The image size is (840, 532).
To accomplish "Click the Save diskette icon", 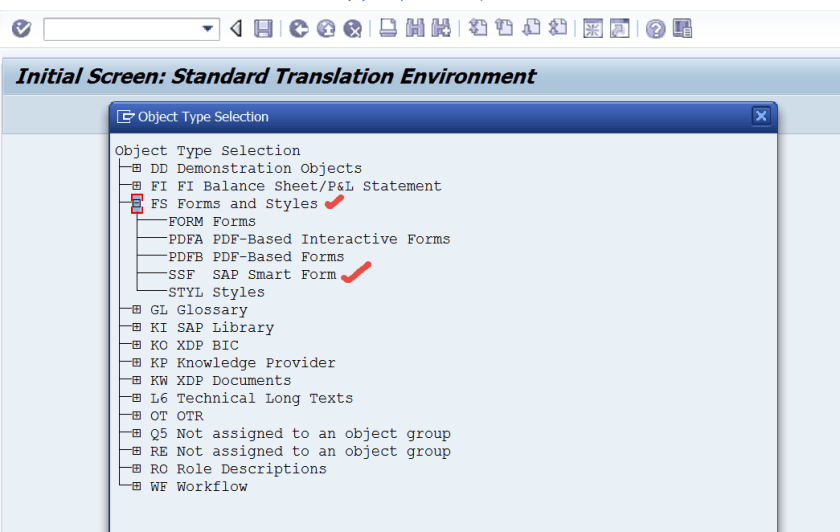I will pos(263,28).
